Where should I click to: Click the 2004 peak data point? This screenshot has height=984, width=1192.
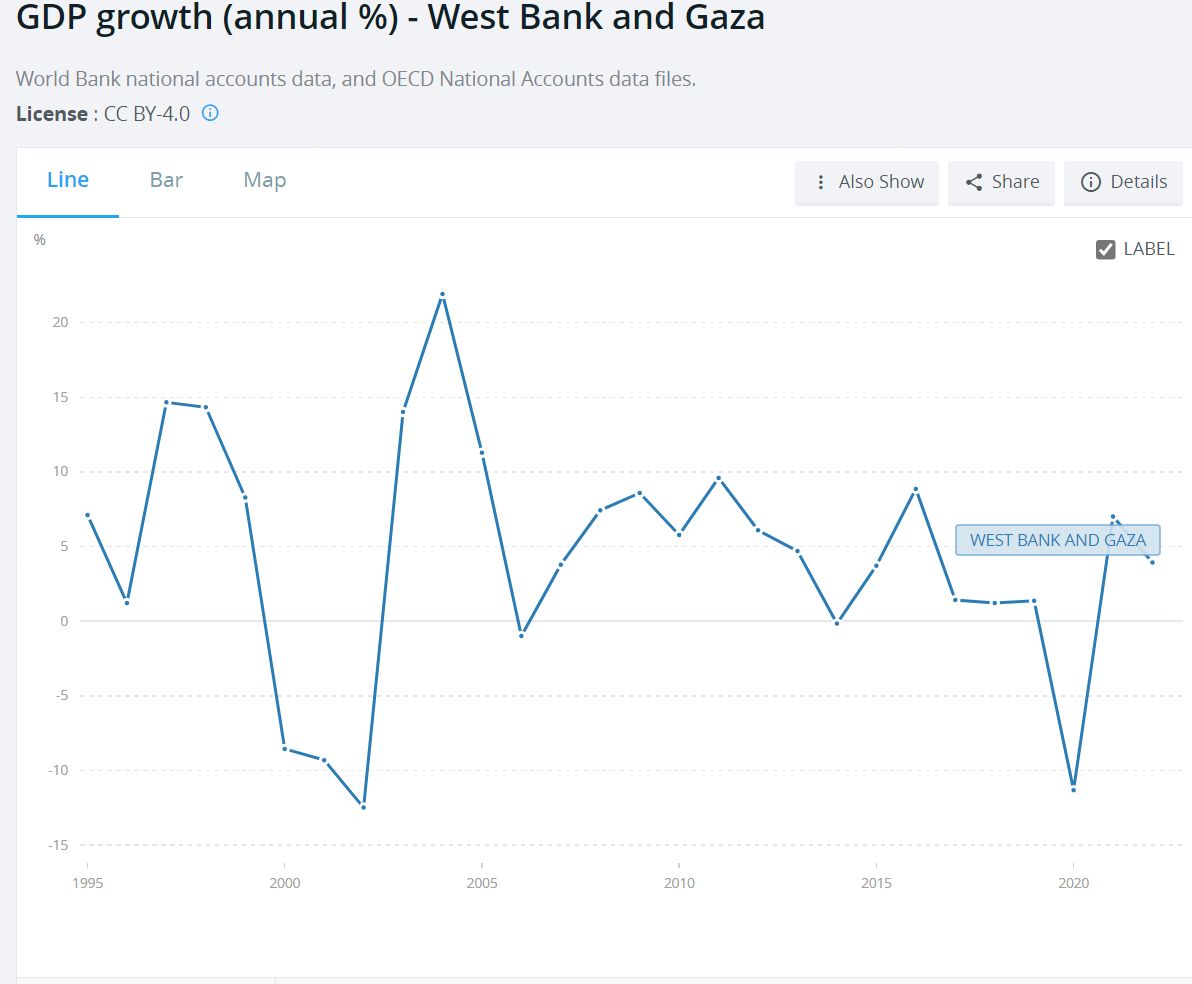point(442,295)
